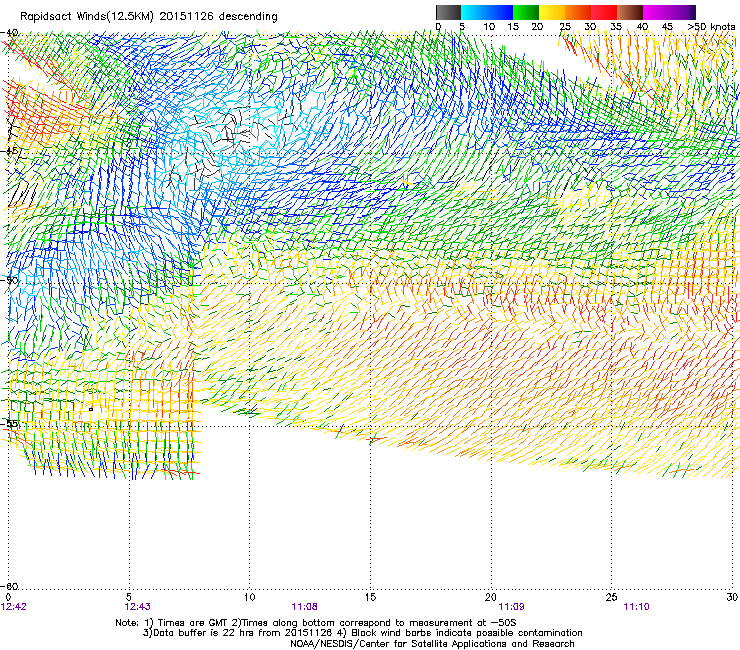
Task: Click the purple 11:08 time stamp
Action: 304,607
